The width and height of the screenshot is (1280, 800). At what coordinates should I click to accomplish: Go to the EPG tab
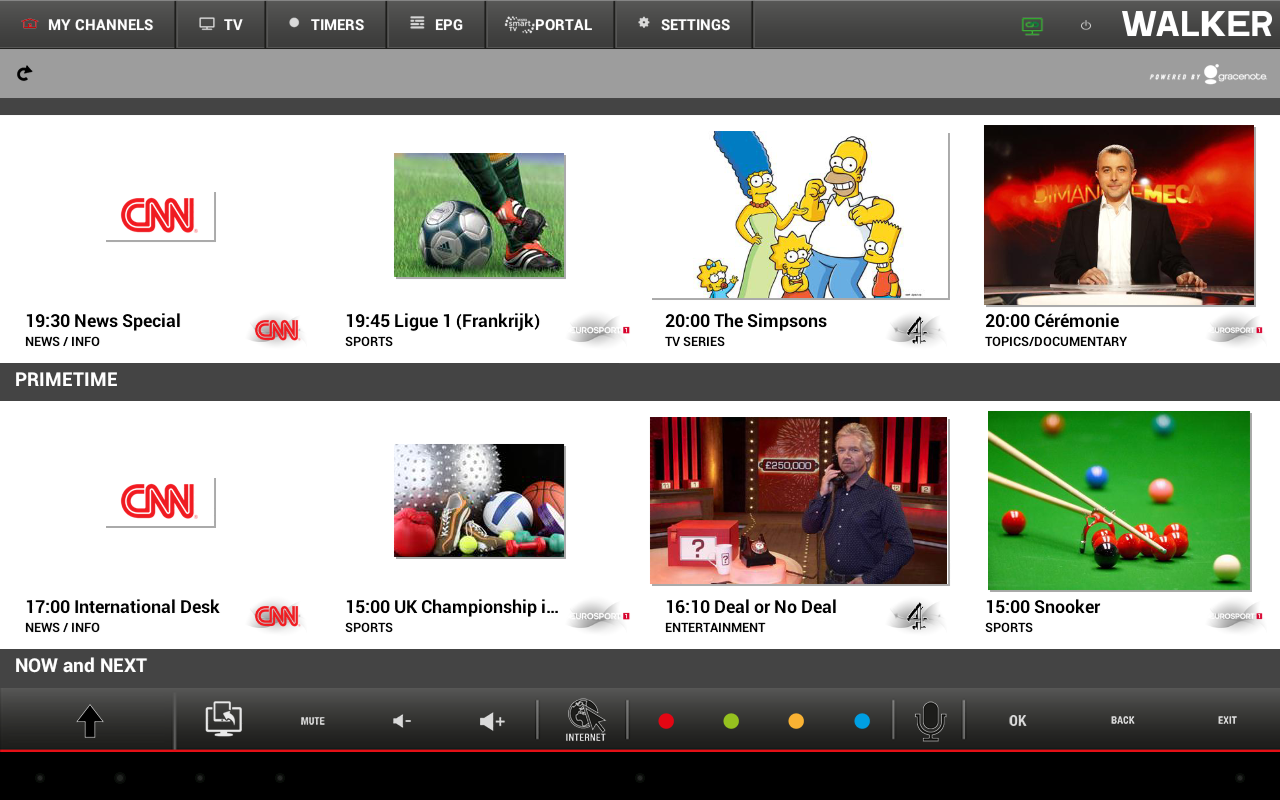(x=436, y=24)
